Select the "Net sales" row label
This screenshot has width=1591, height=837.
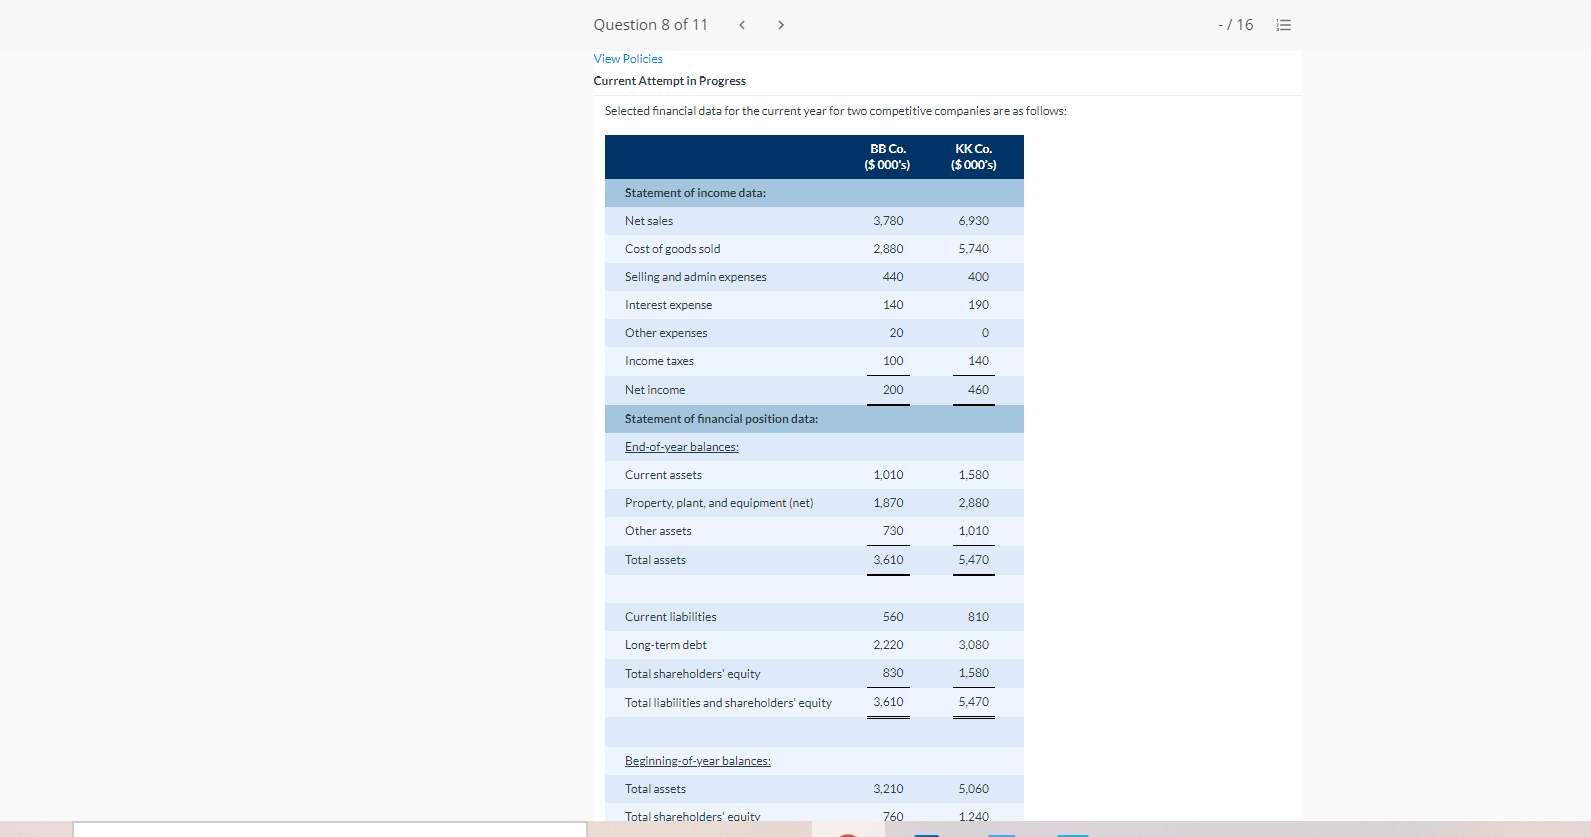[x=649, y=221]
